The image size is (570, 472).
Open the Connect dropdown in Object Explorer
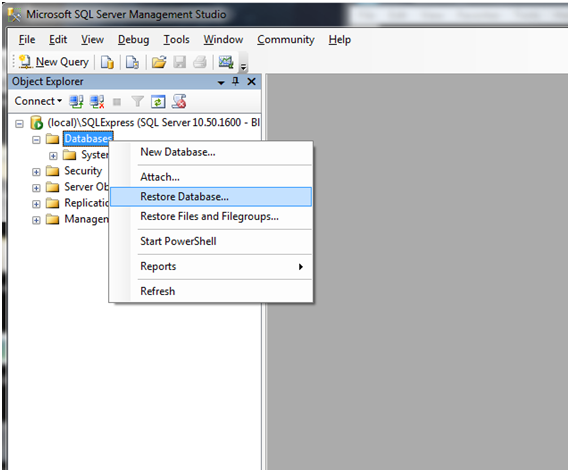pos(38,101)
